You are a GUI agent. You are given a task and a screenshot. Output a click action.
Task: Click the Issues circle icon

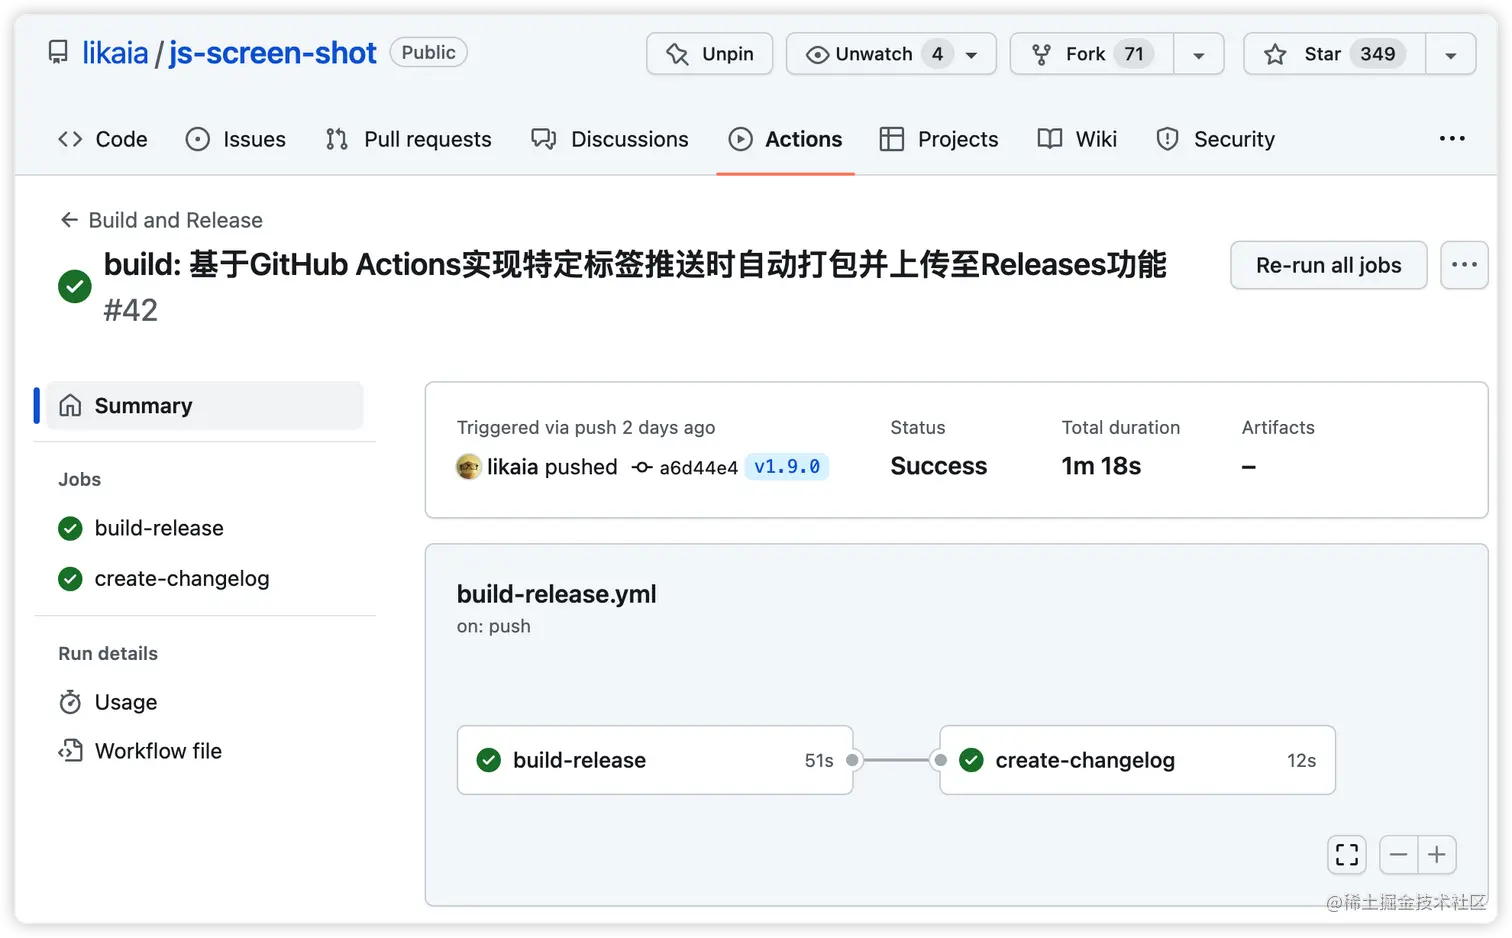198,139
